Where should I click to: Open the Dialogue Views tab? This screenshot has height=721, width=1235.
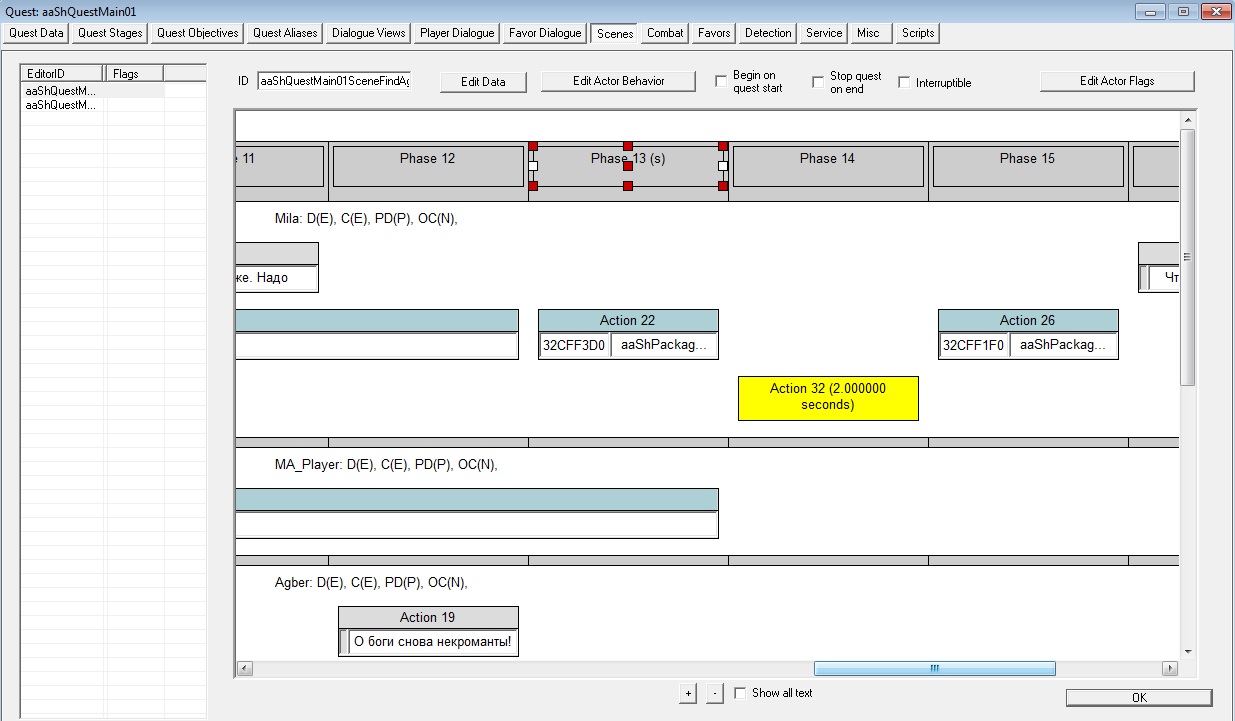coord(368,33)
